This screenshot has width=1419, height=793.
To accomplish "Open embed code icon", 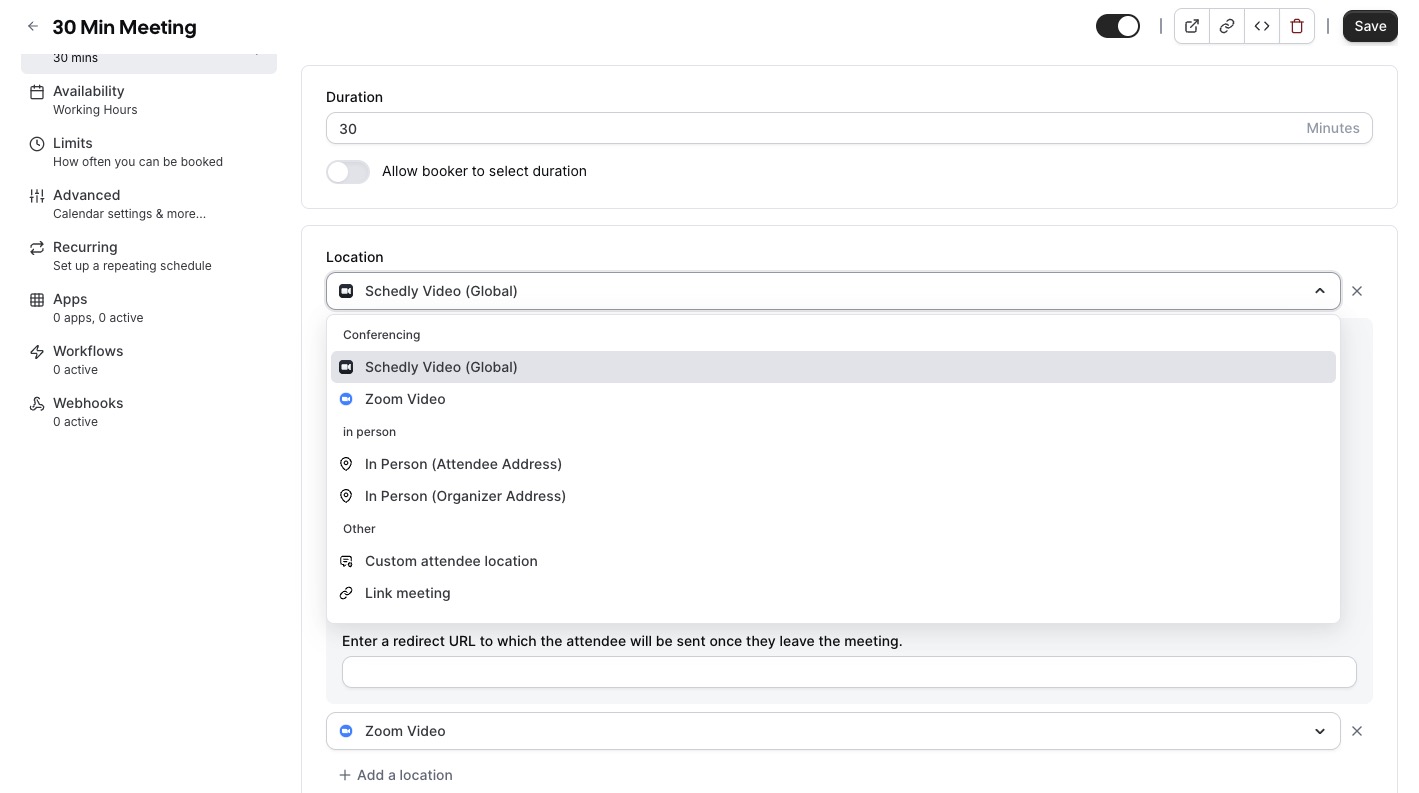I will tap(1262, 27).
